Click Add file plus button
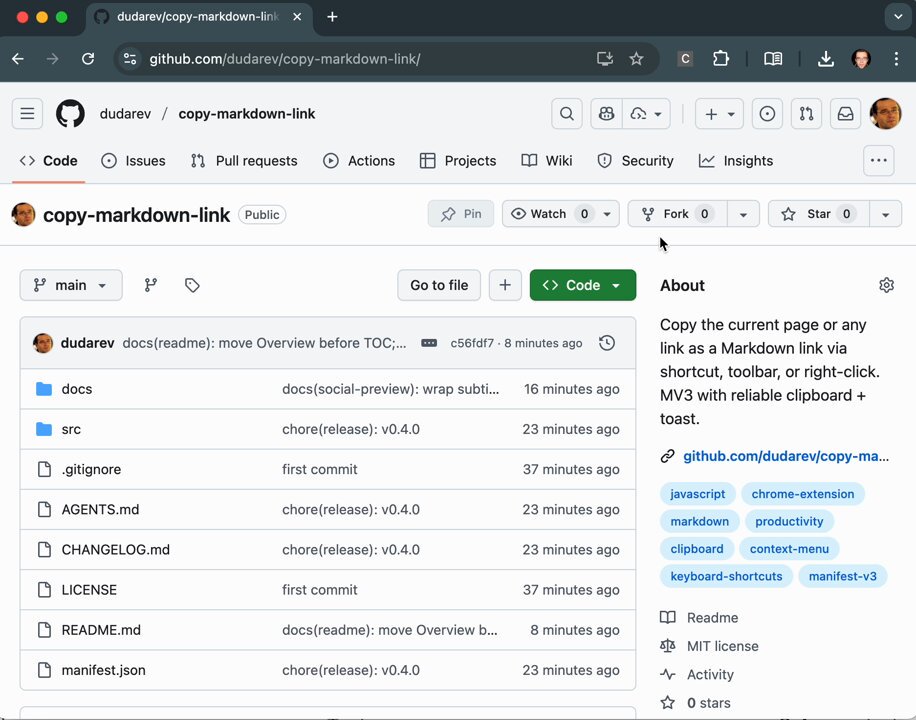The width and height of the screenshot is (916, 720). pos(505,285)
